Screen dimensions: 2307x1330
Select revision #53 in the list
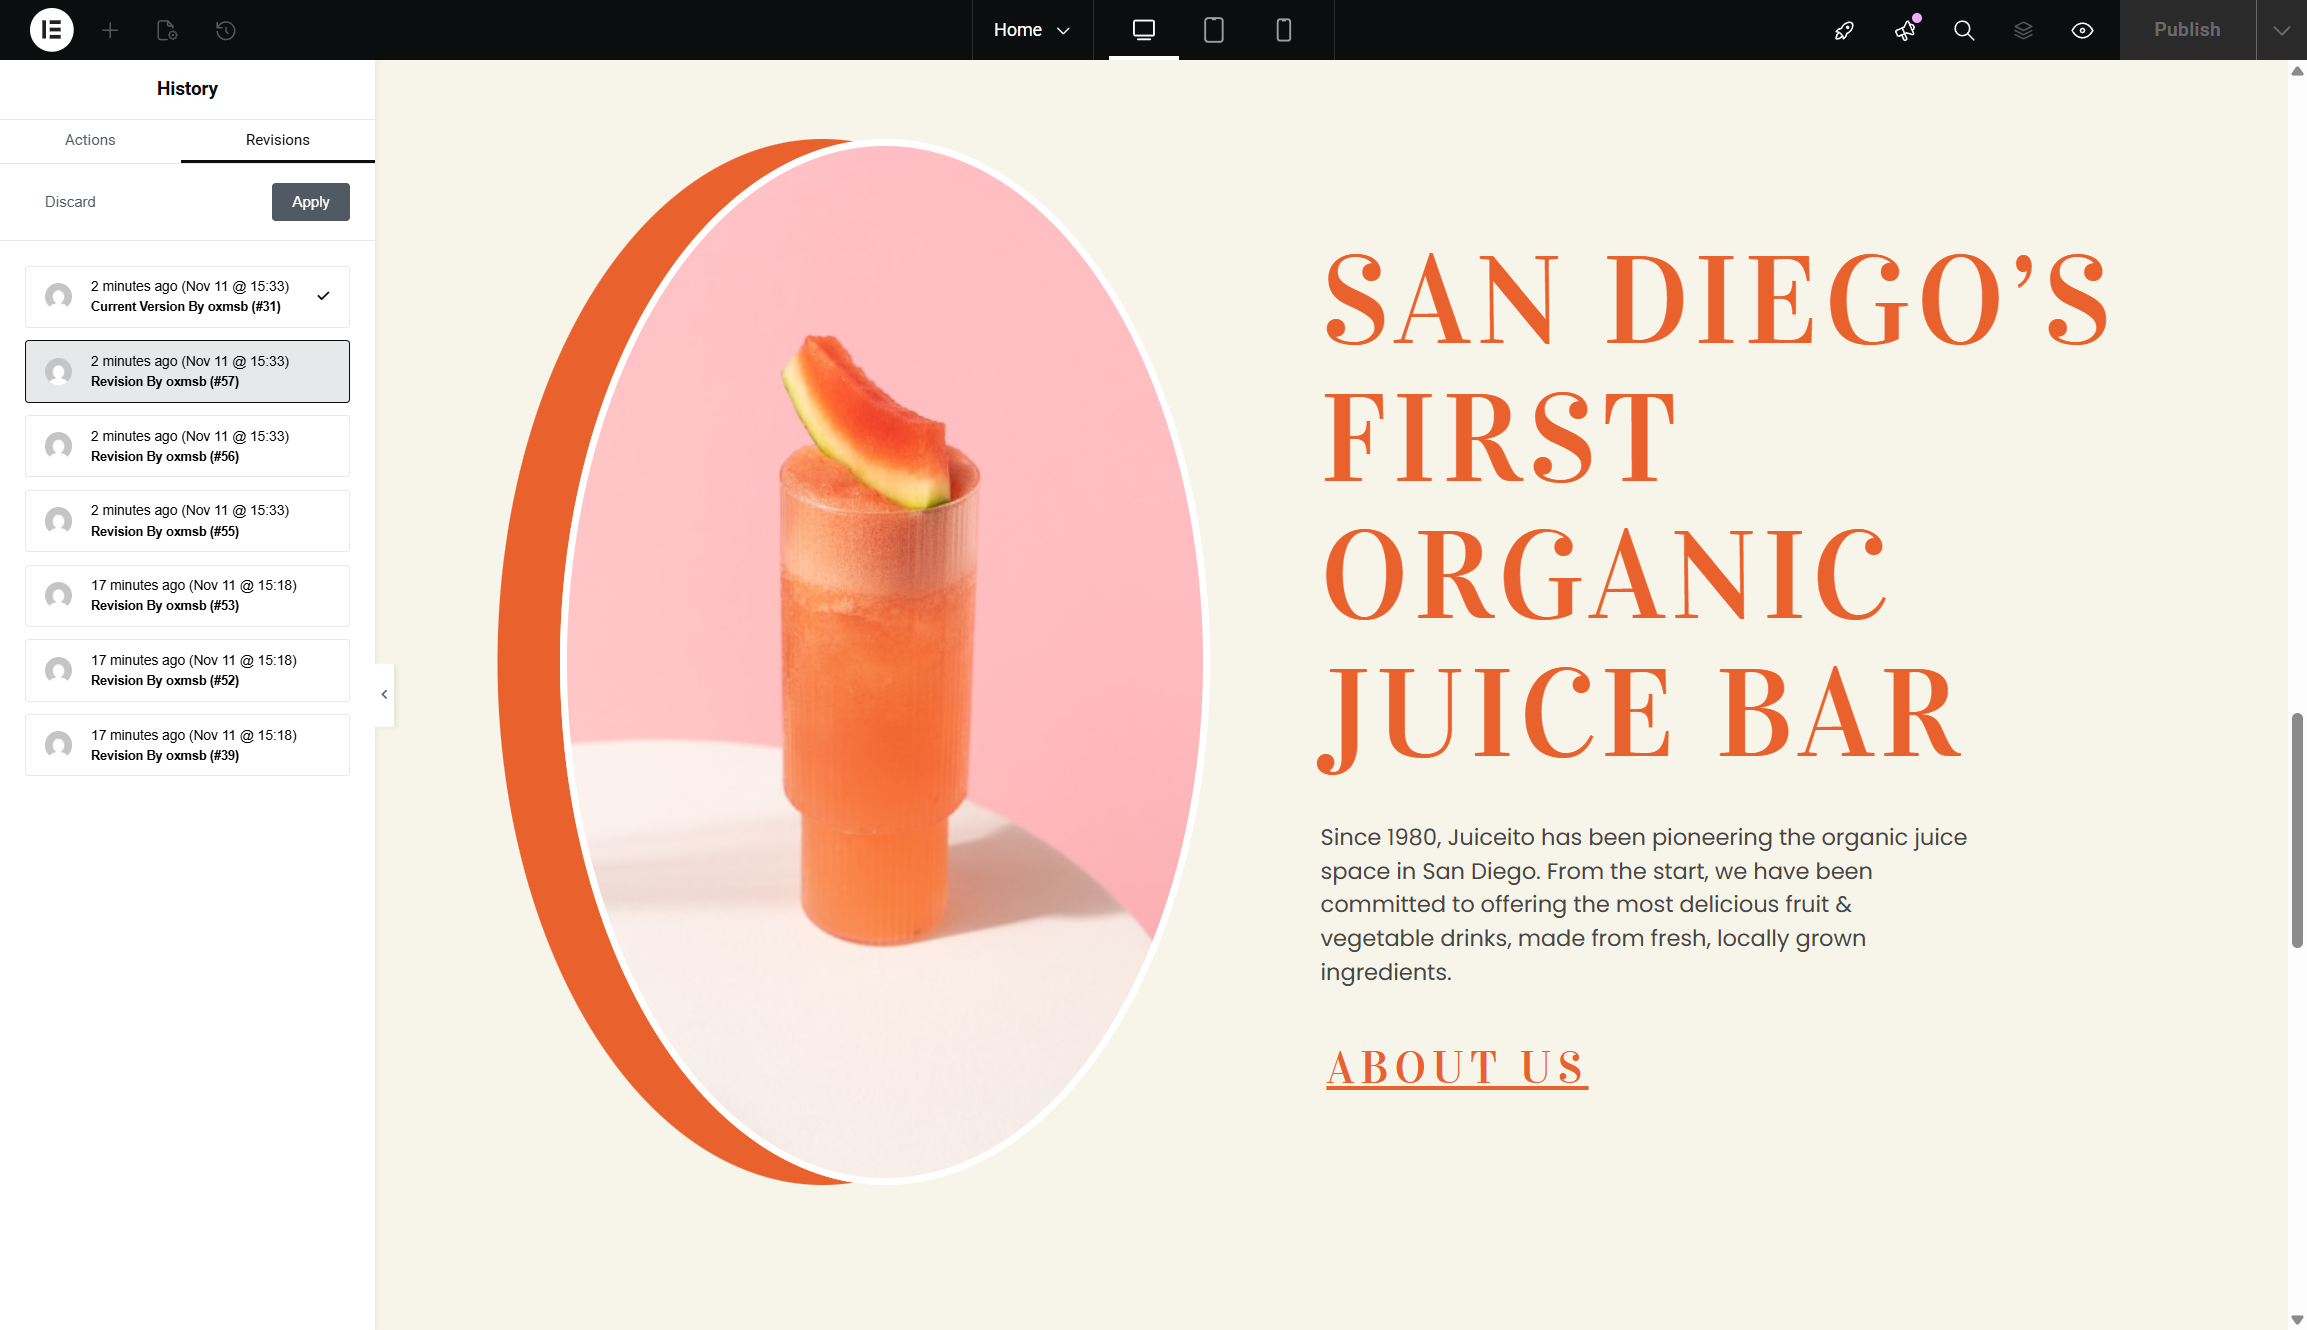[187, 595]
